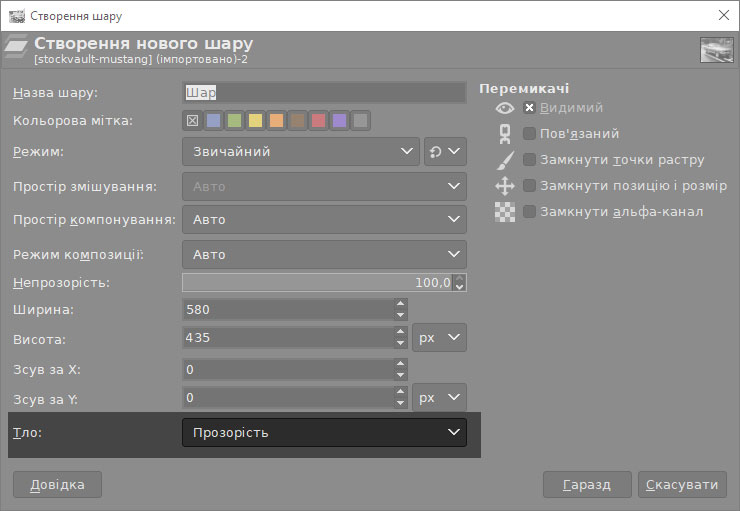Select the brown color label

tap(297, 121)
